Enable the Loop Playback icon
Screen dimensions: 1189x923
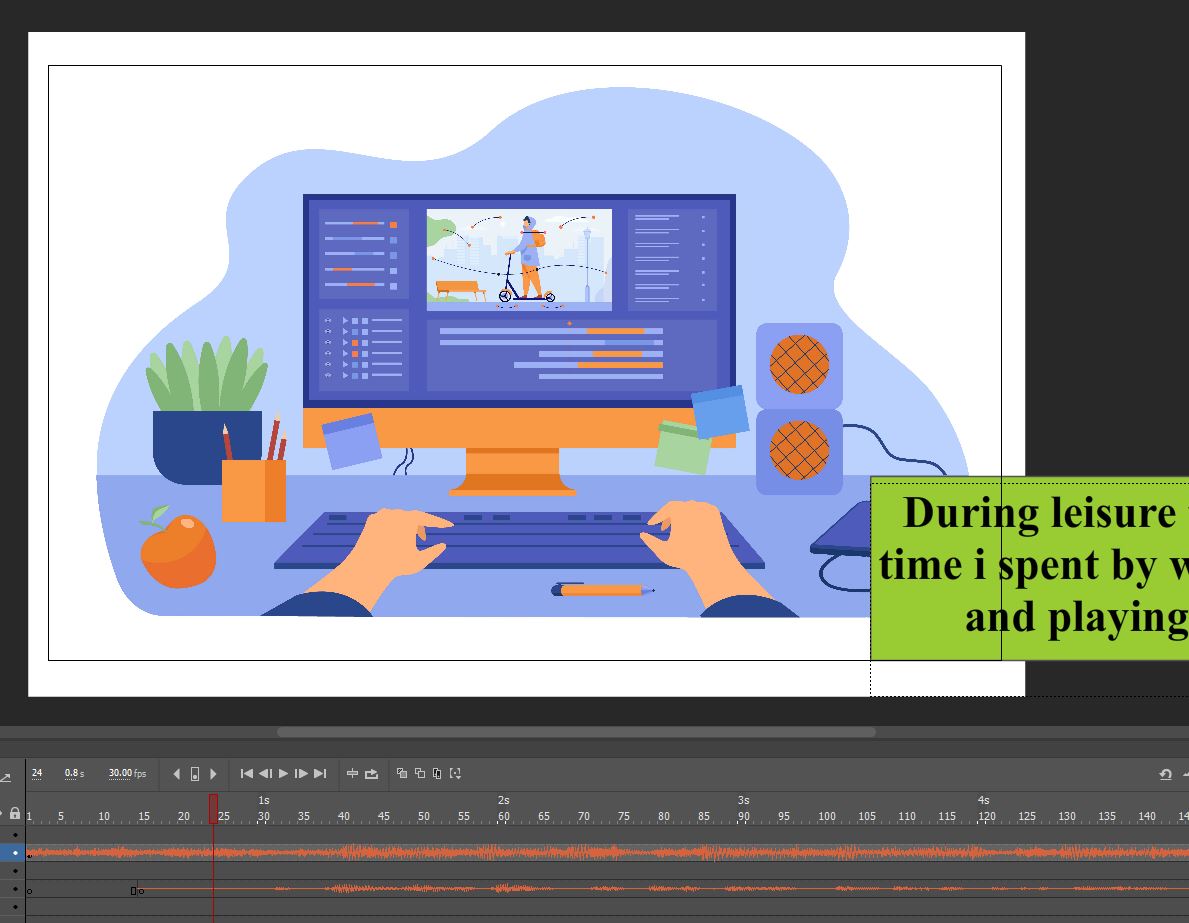tap(372, 773)
